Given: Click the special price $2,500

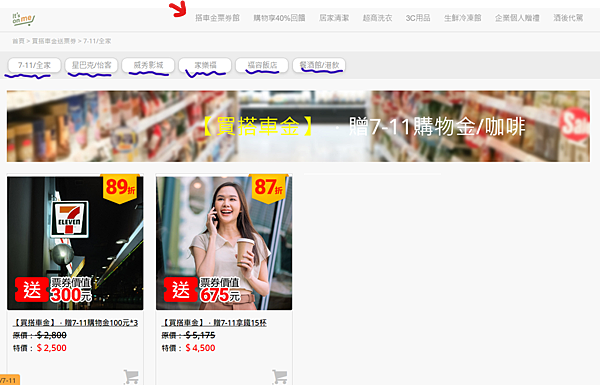Looking at the screenshot, I should pos(52,348).
